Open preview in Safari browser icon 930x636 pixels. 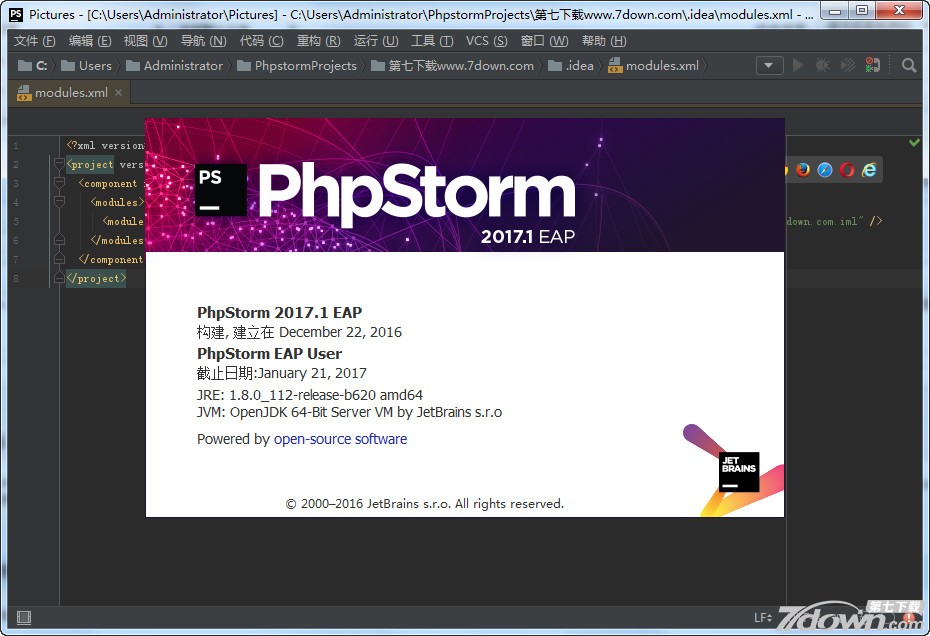(x=825, y=170)
